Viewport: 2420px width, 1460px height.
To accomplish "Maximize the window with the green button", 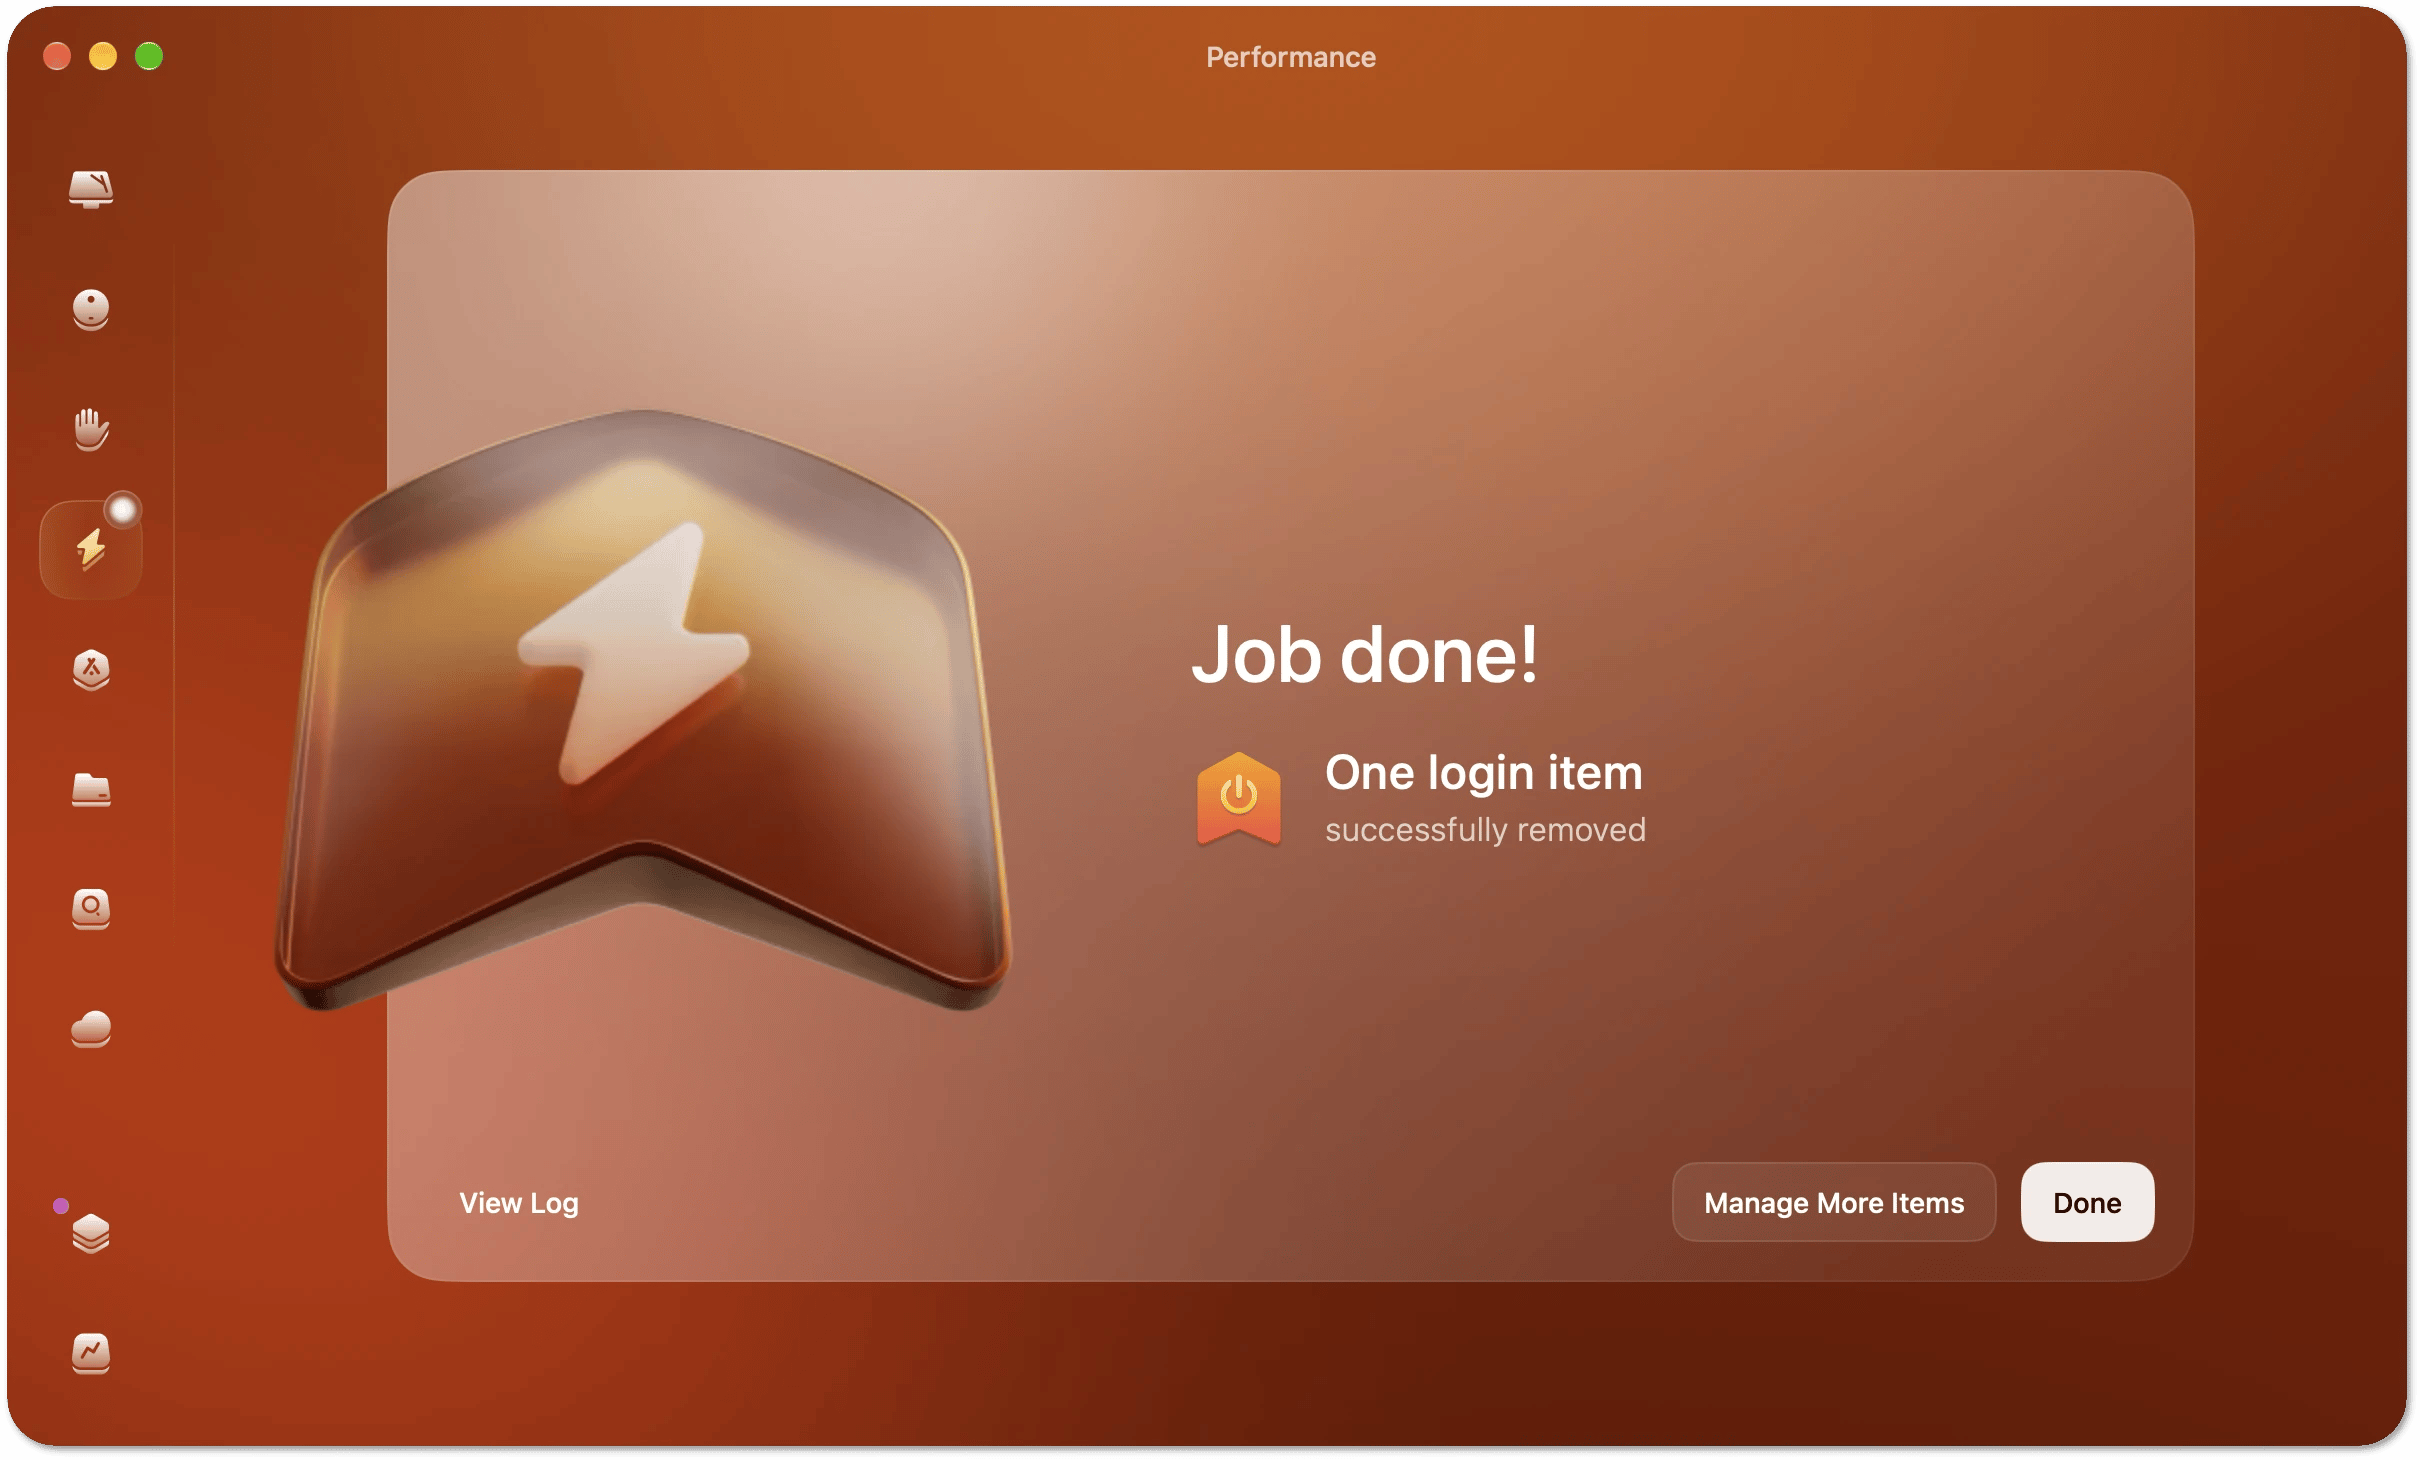I will (149, 56).
